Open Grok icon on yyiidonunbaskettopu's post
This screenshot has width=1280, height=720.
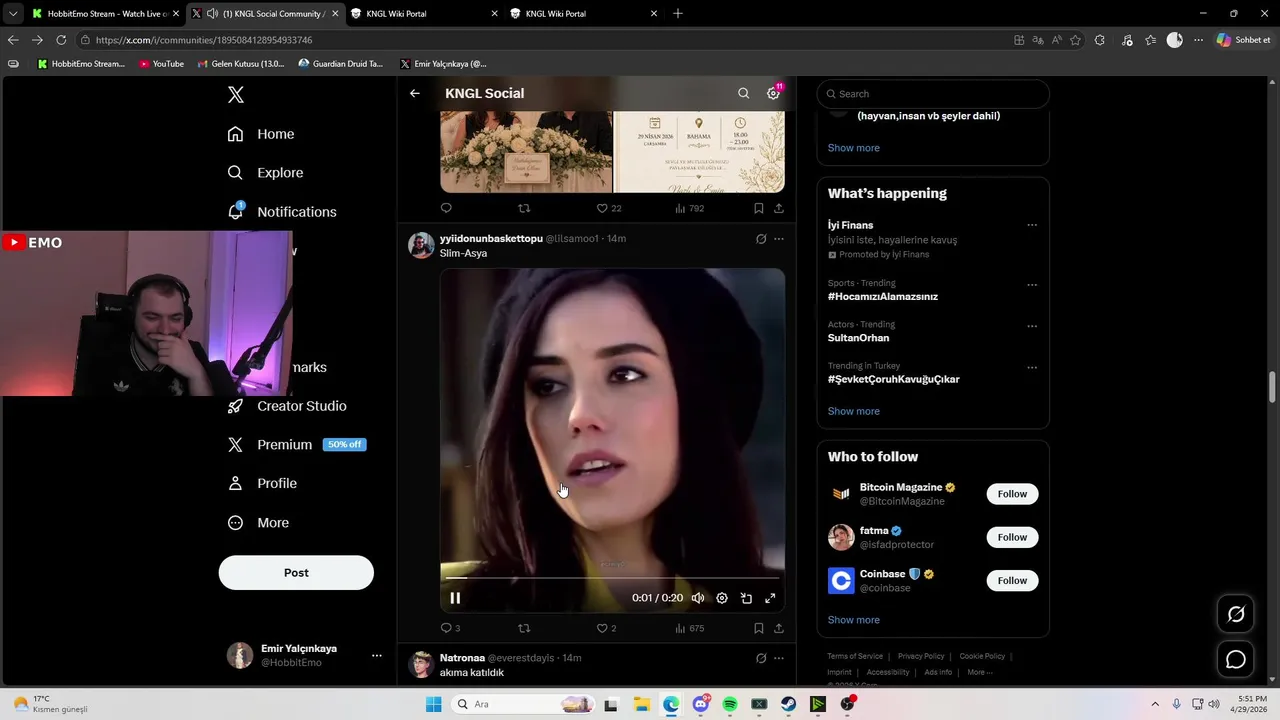click(761, 239)
